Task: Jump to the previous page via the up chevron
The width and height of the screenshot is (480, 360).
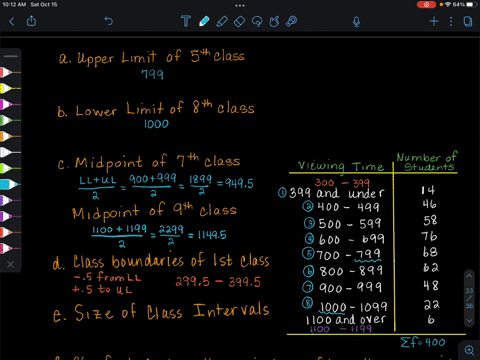Action: [469, 276]
